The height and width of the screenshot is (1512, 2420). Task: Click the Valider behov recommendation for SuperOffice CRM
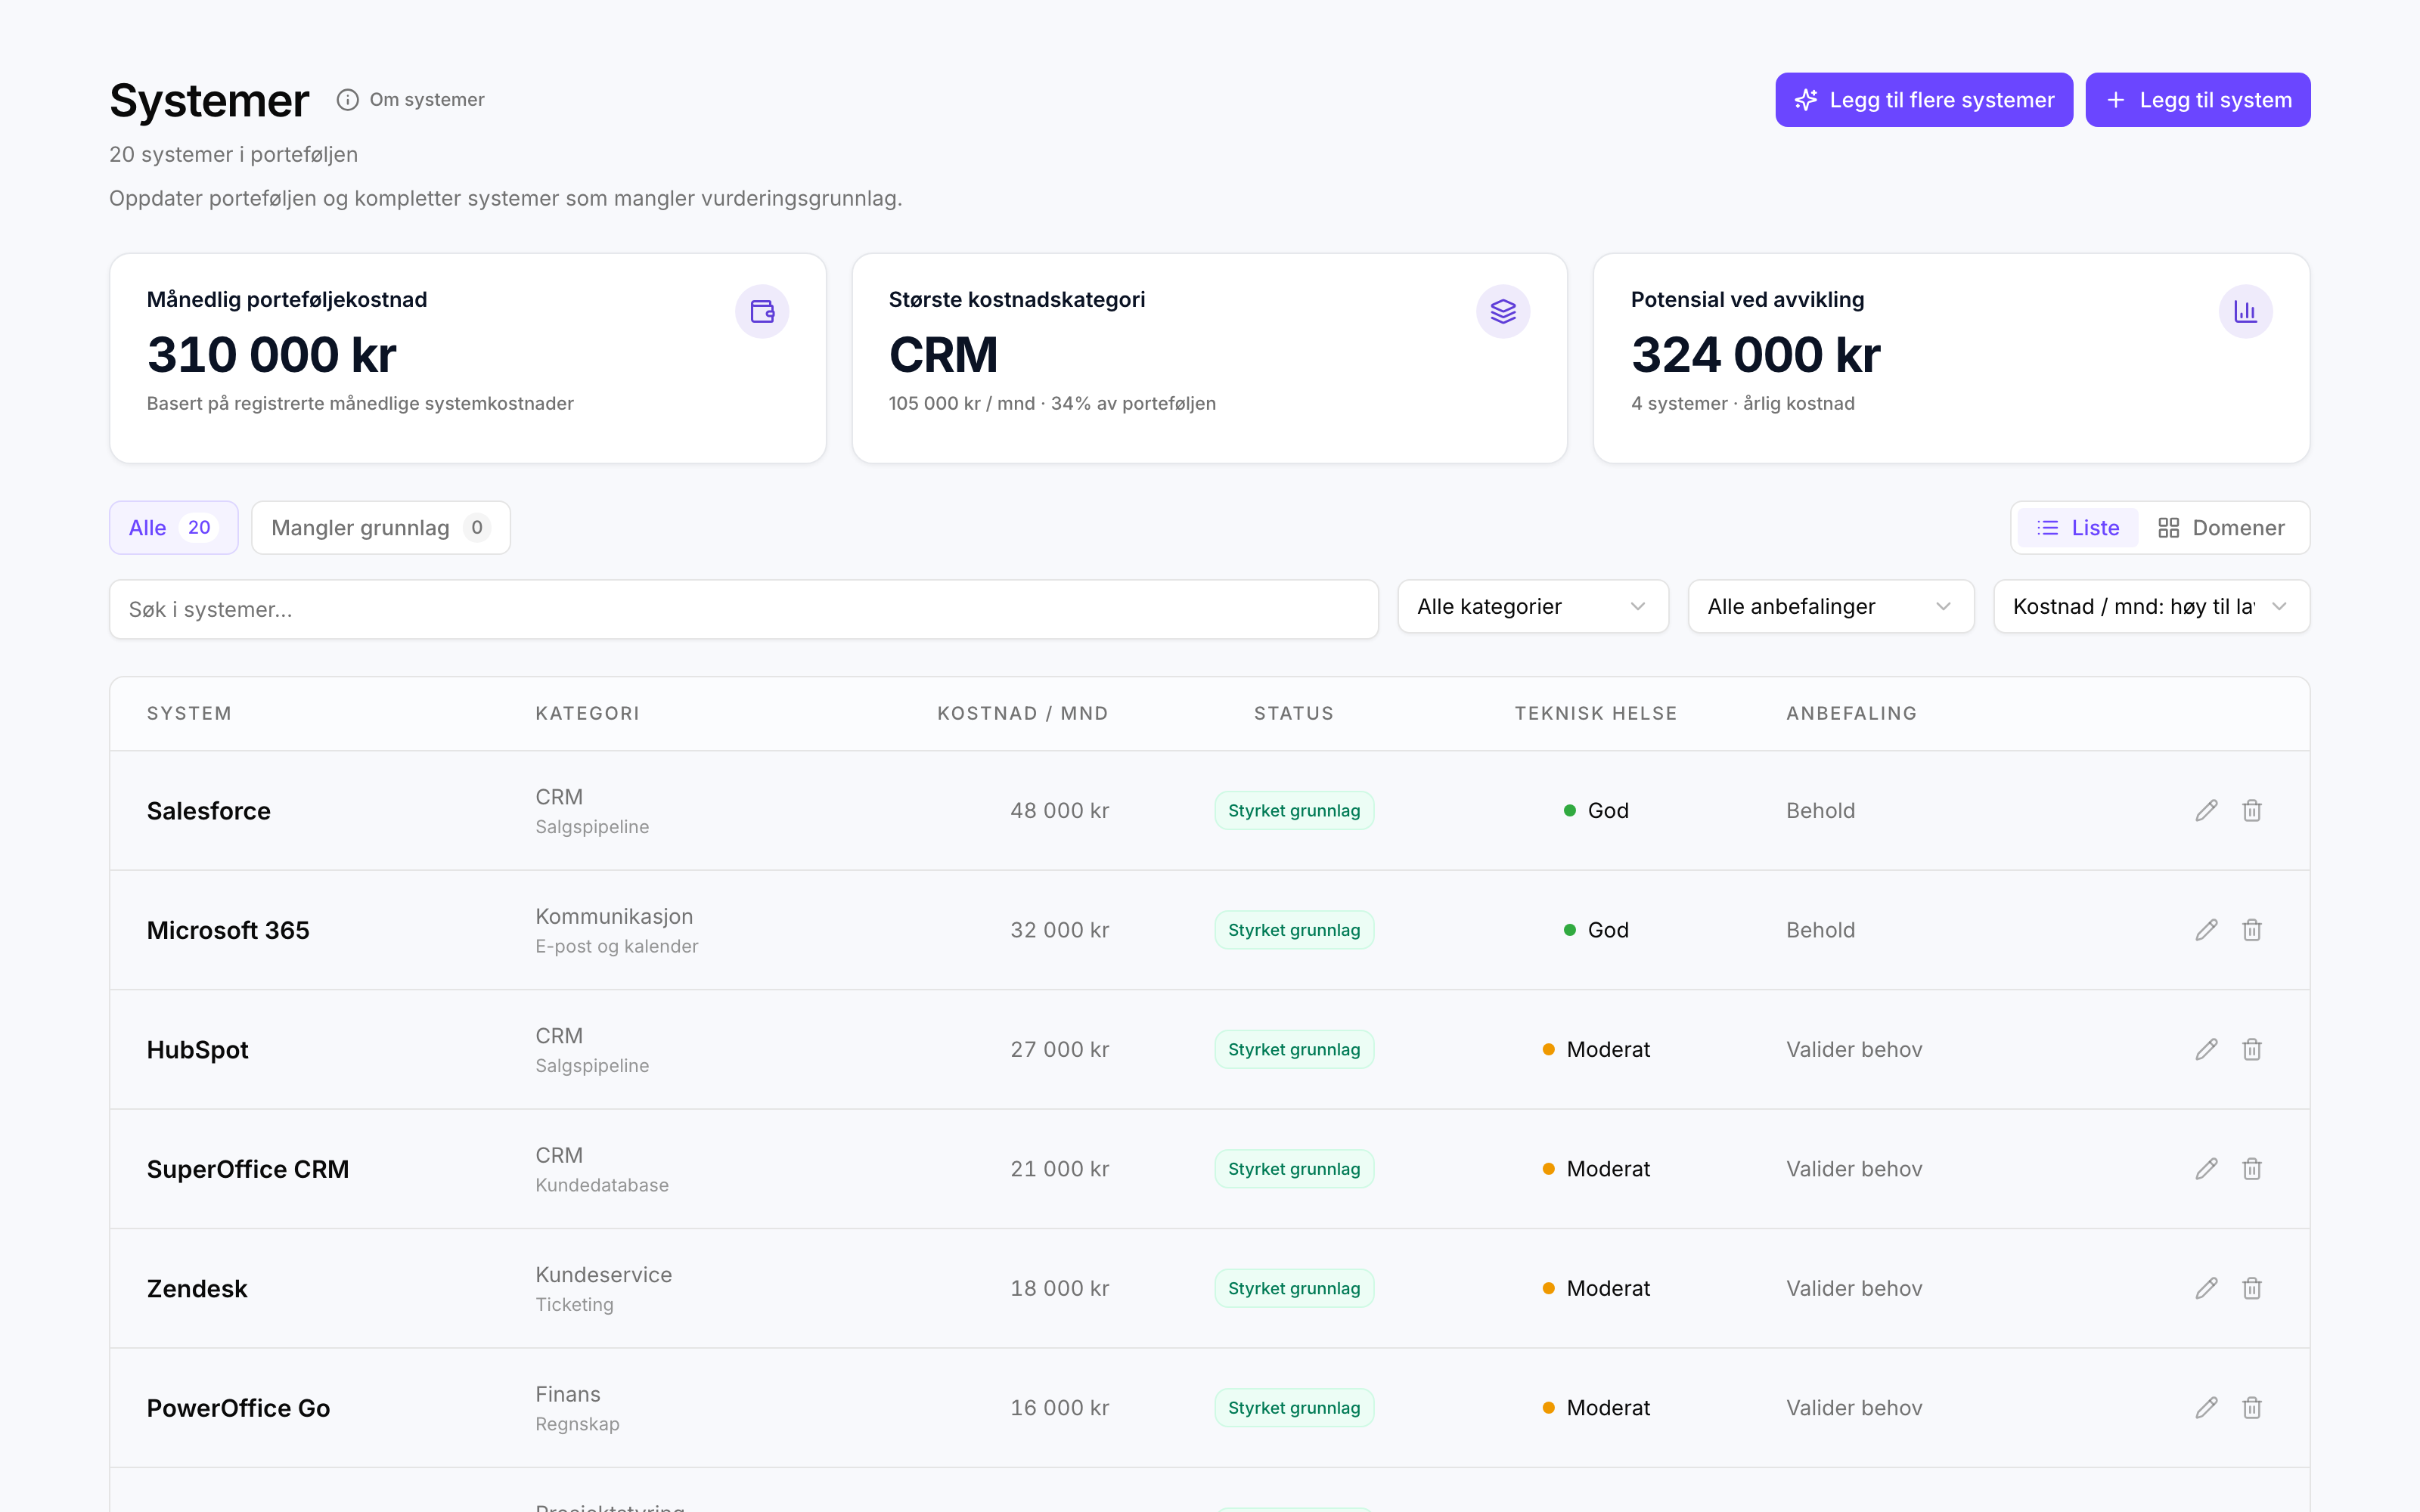[1854, 1169]
